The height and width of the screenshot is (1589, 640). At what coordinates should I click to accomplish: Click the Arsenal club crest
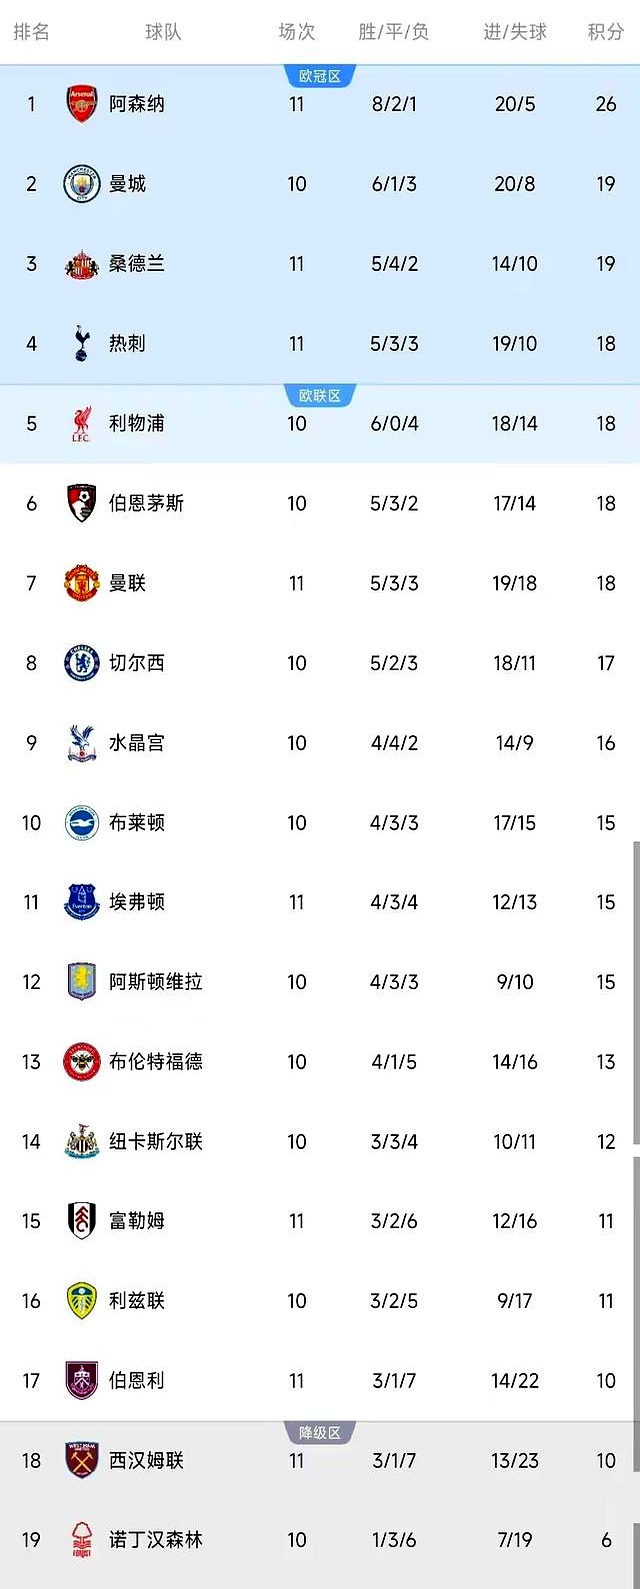tap(80, 103)
